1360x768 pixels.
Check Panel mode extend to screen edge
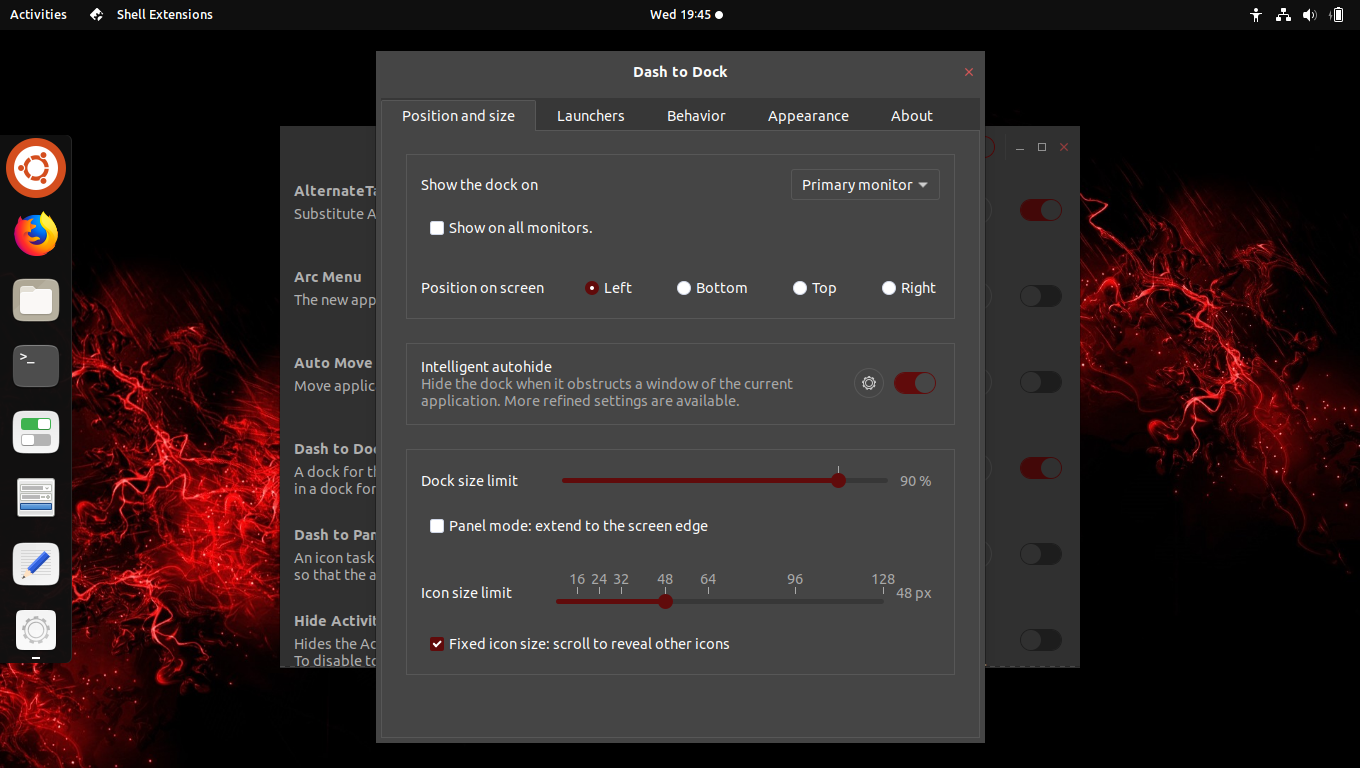click(x=437, y=526)
